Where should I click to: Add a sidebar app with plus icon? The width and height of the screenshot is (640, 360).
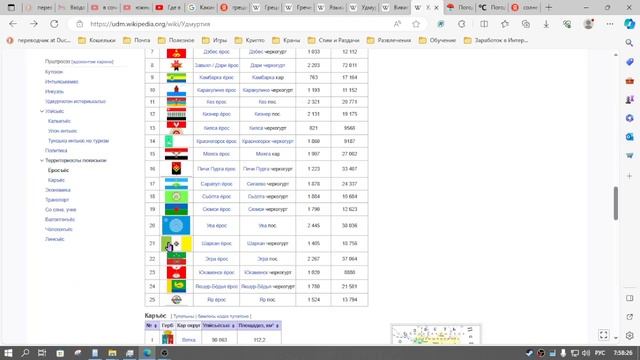tap(629, 176)
